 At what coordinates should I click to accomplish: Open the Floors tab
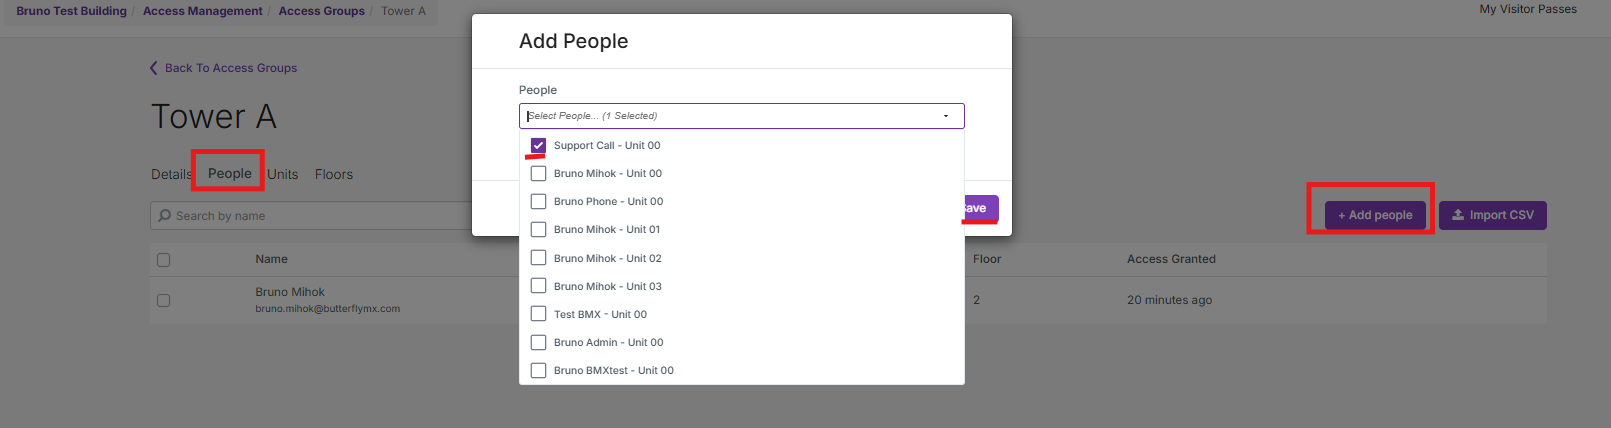tap(334, 174)
